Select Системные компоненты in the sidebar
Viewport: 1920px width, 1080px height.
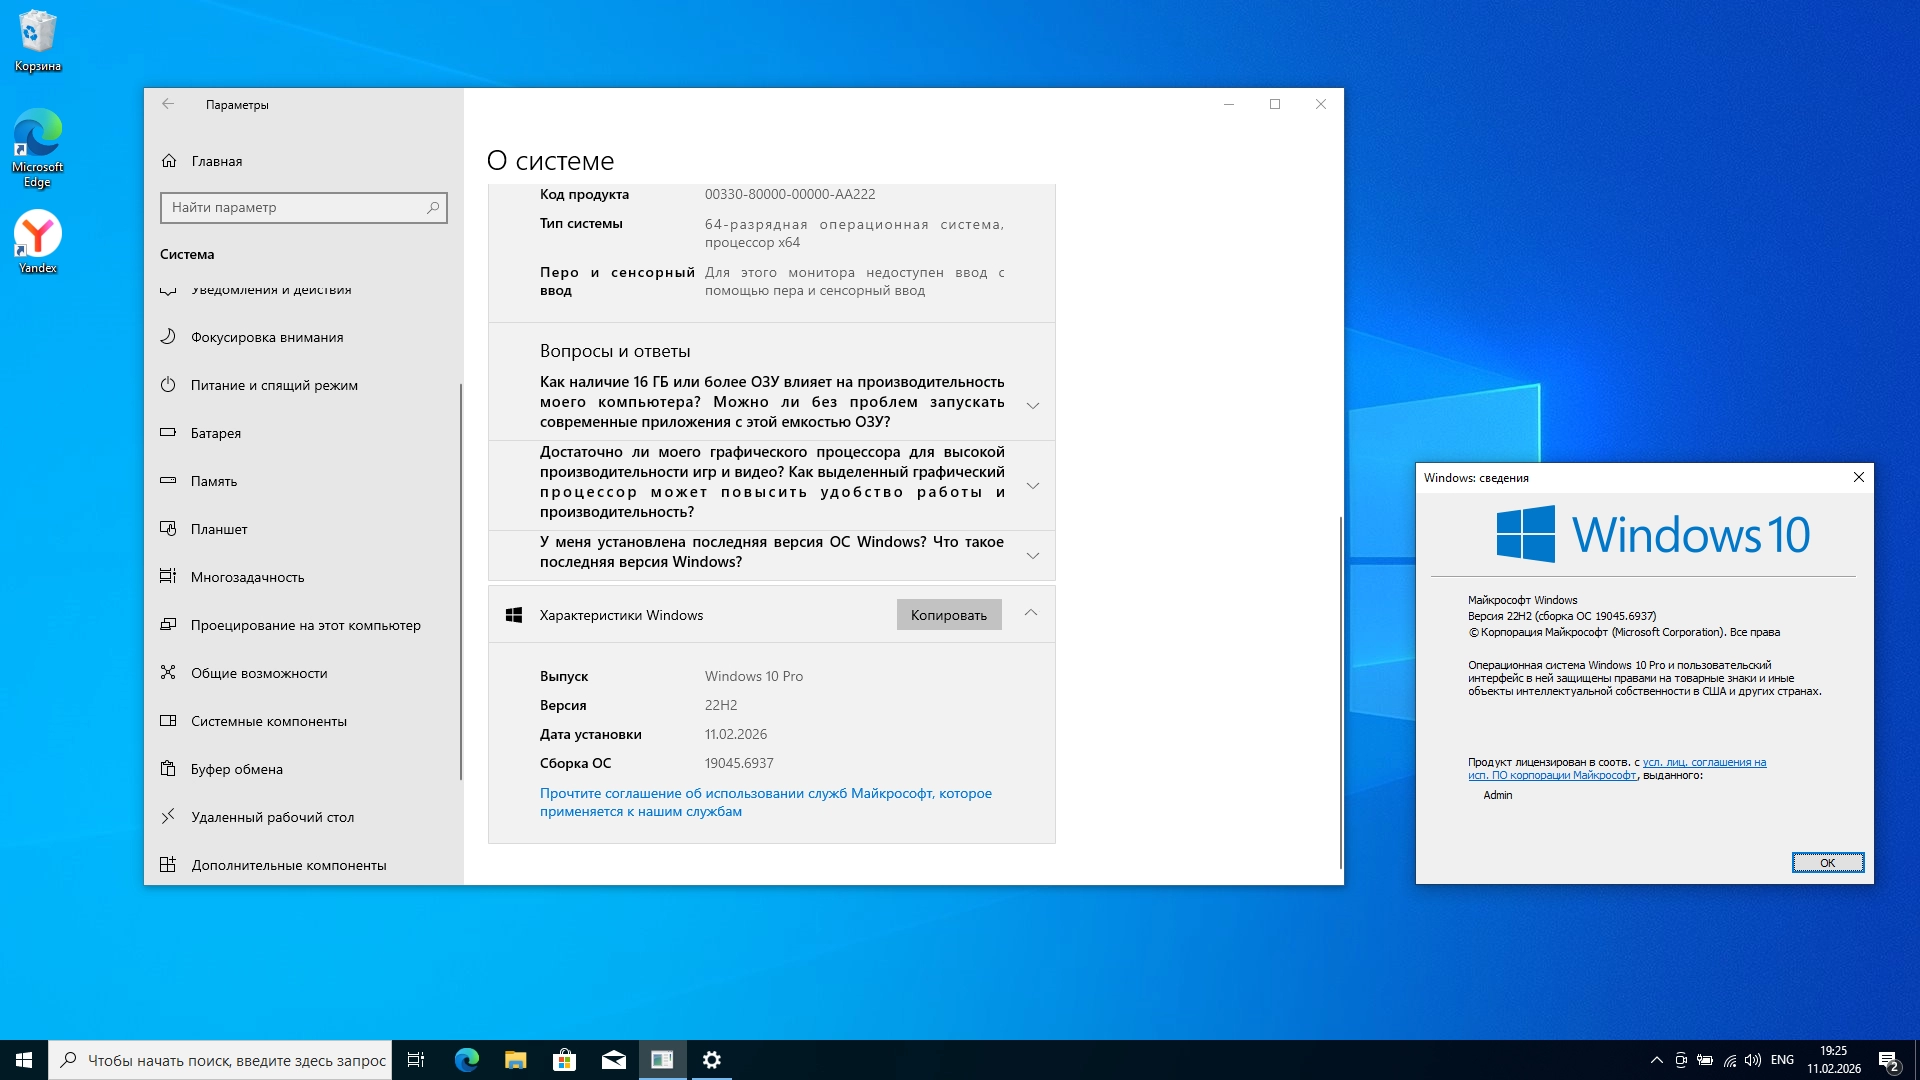pyautogui.click(x=268, y=721)
